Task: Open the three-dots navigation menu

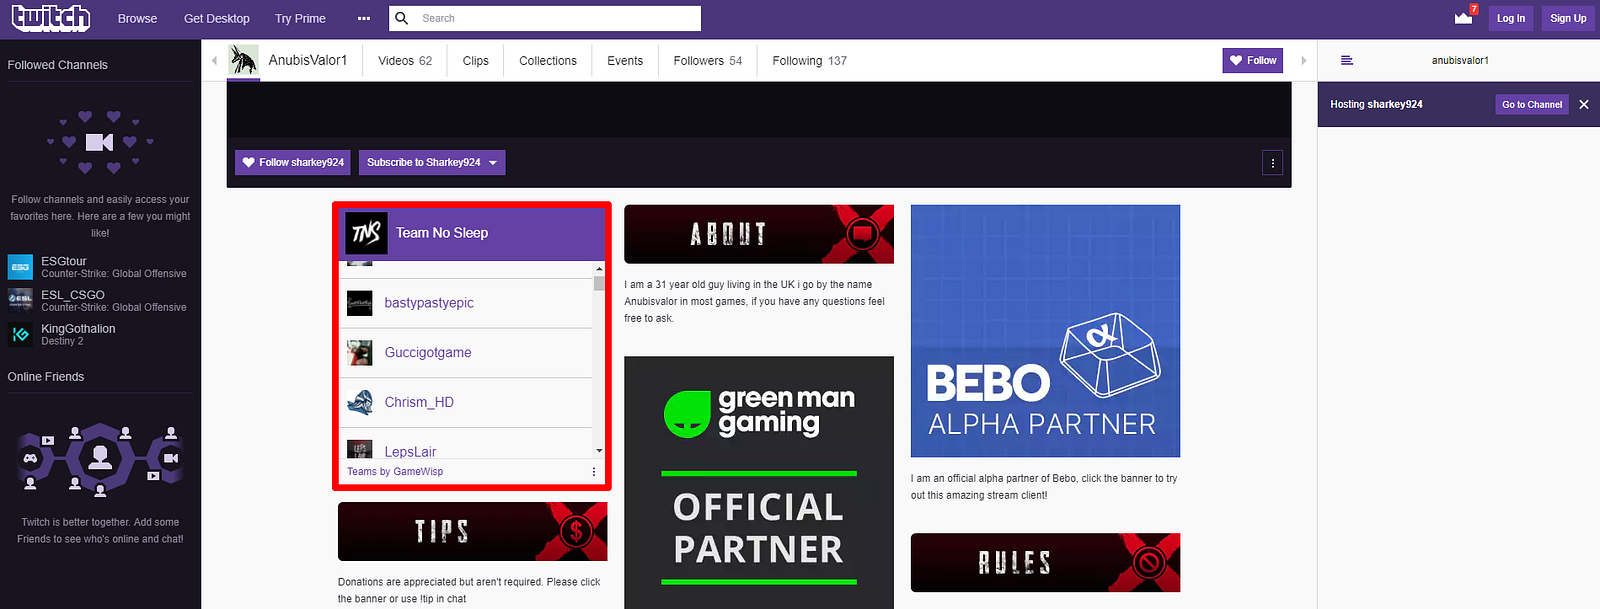Action: (364, 18)
